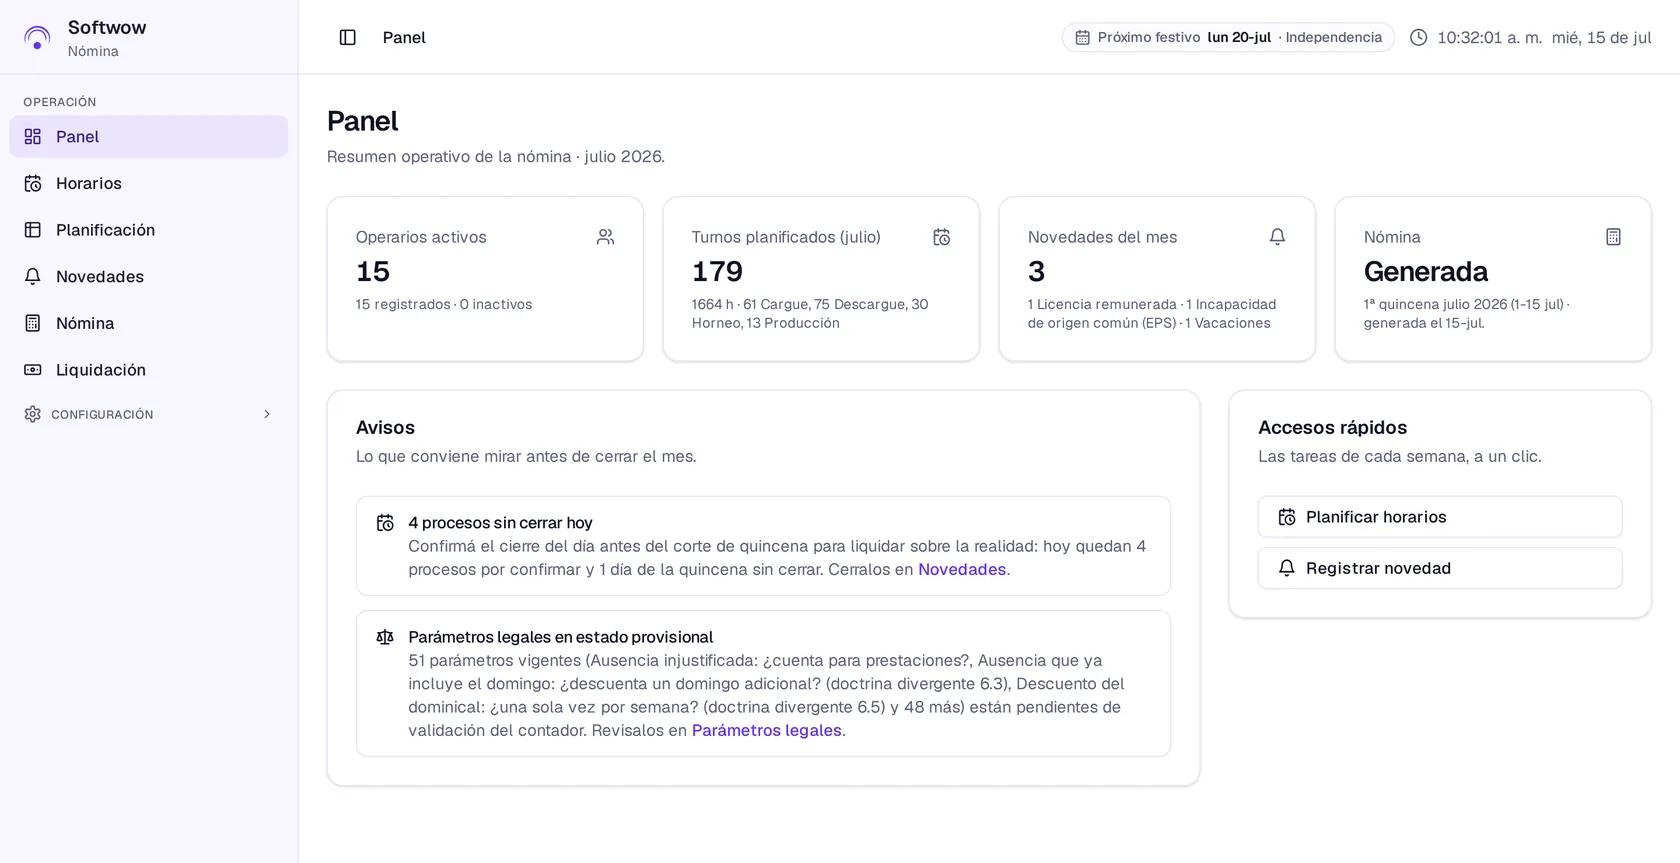The width and height of the screenshot is (1680, 863).
Task: Click the Próximo festivo Independencia badge
Action: tap(1228, 37)
